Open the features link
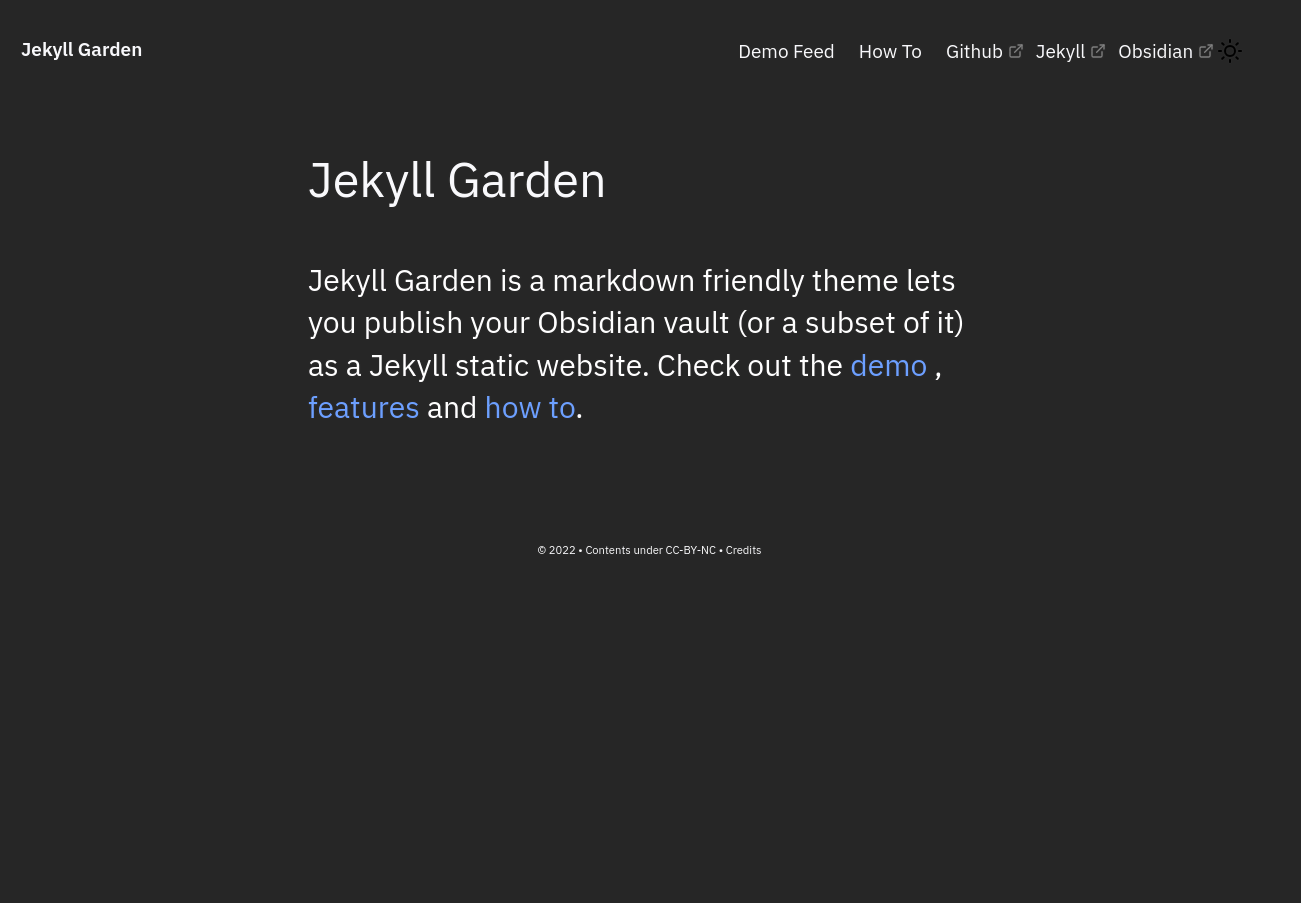Image resolution: width=1301 pixels, height=903 pixels. [x=363, y=407]
